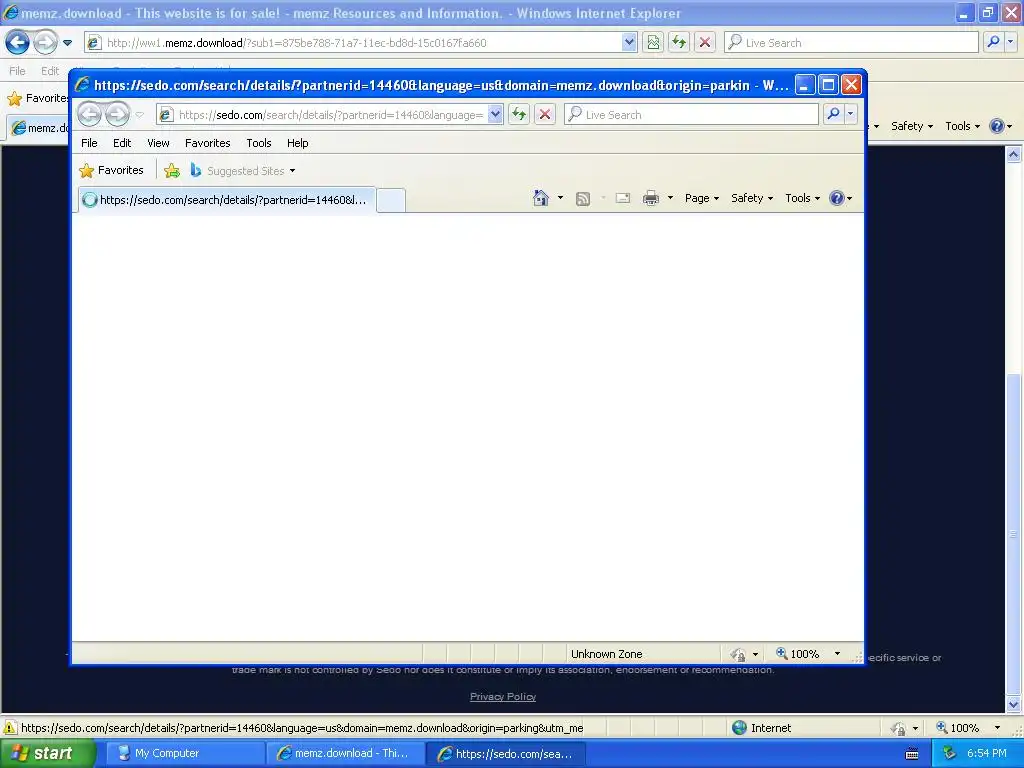Open the View menu in the sedo popup

(158, 143)
